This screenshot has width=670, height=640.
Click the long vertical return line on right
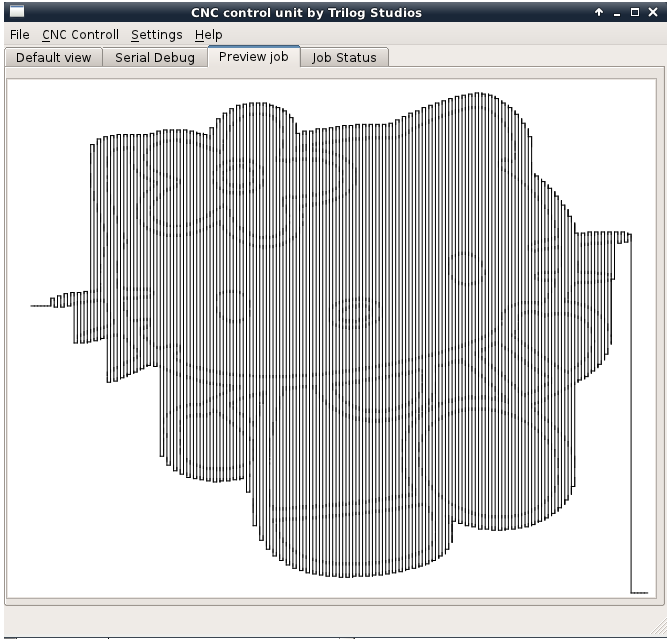(x=632, y=420)
